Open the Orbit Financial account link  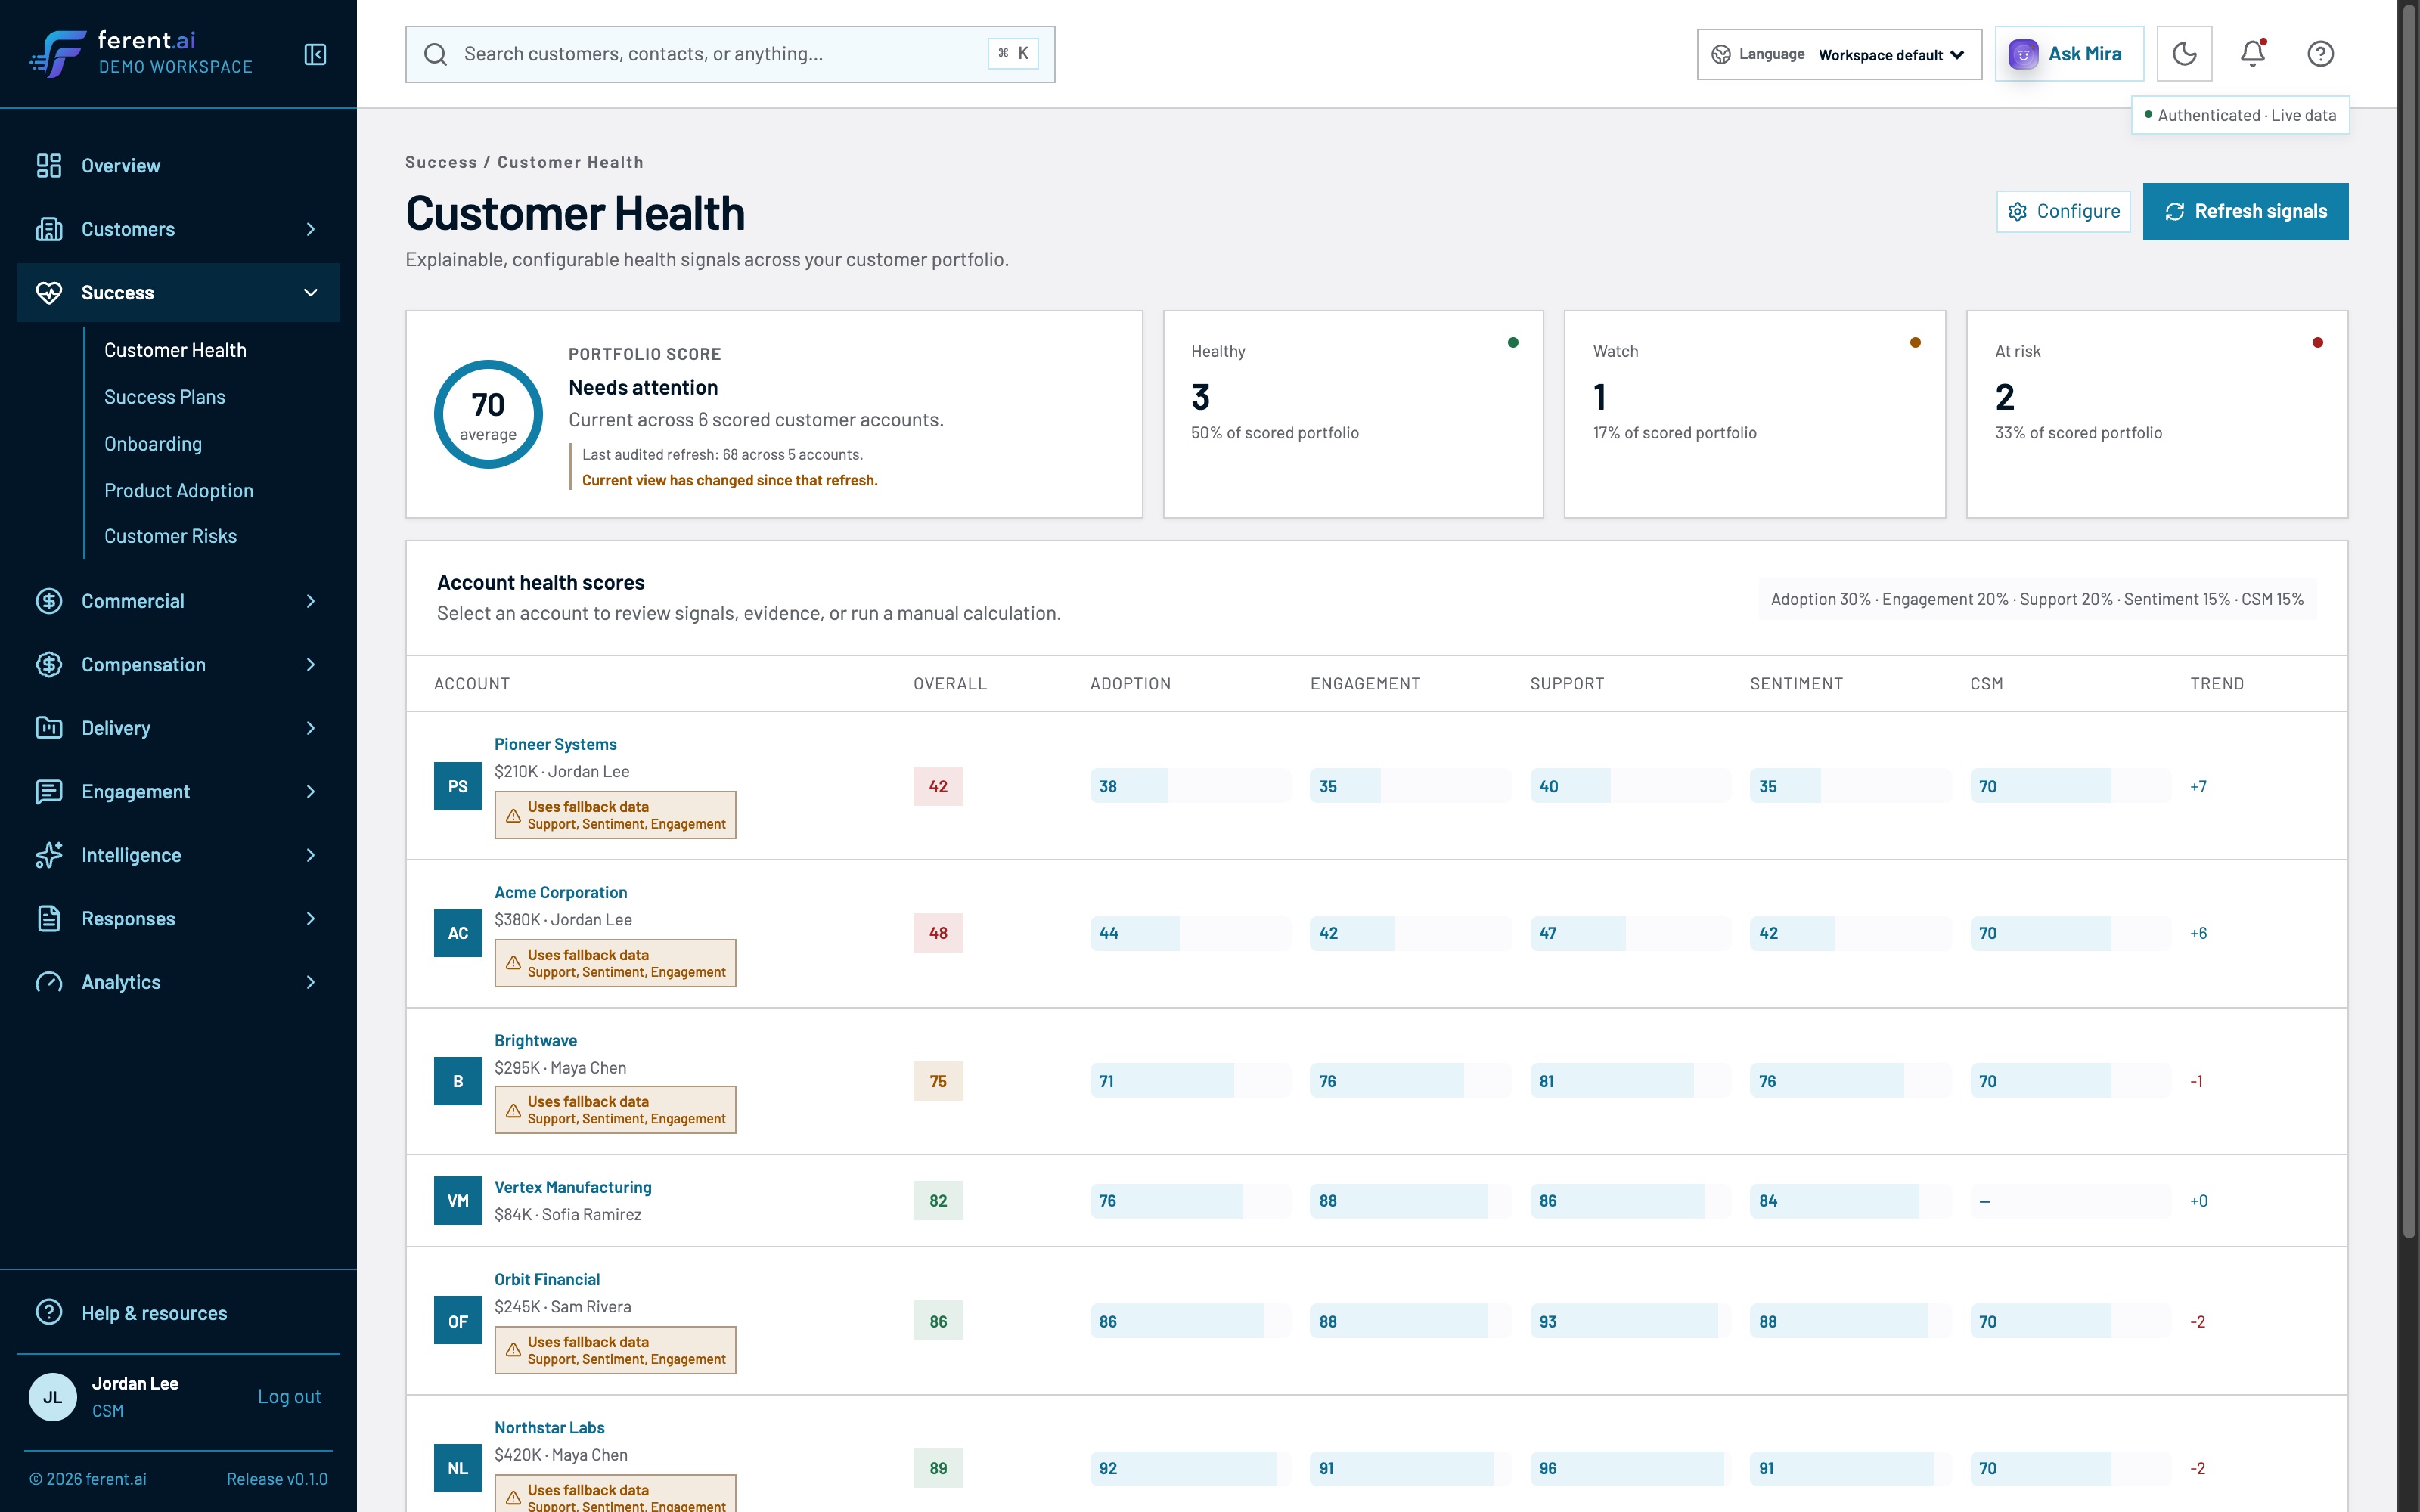(547, 1279)
